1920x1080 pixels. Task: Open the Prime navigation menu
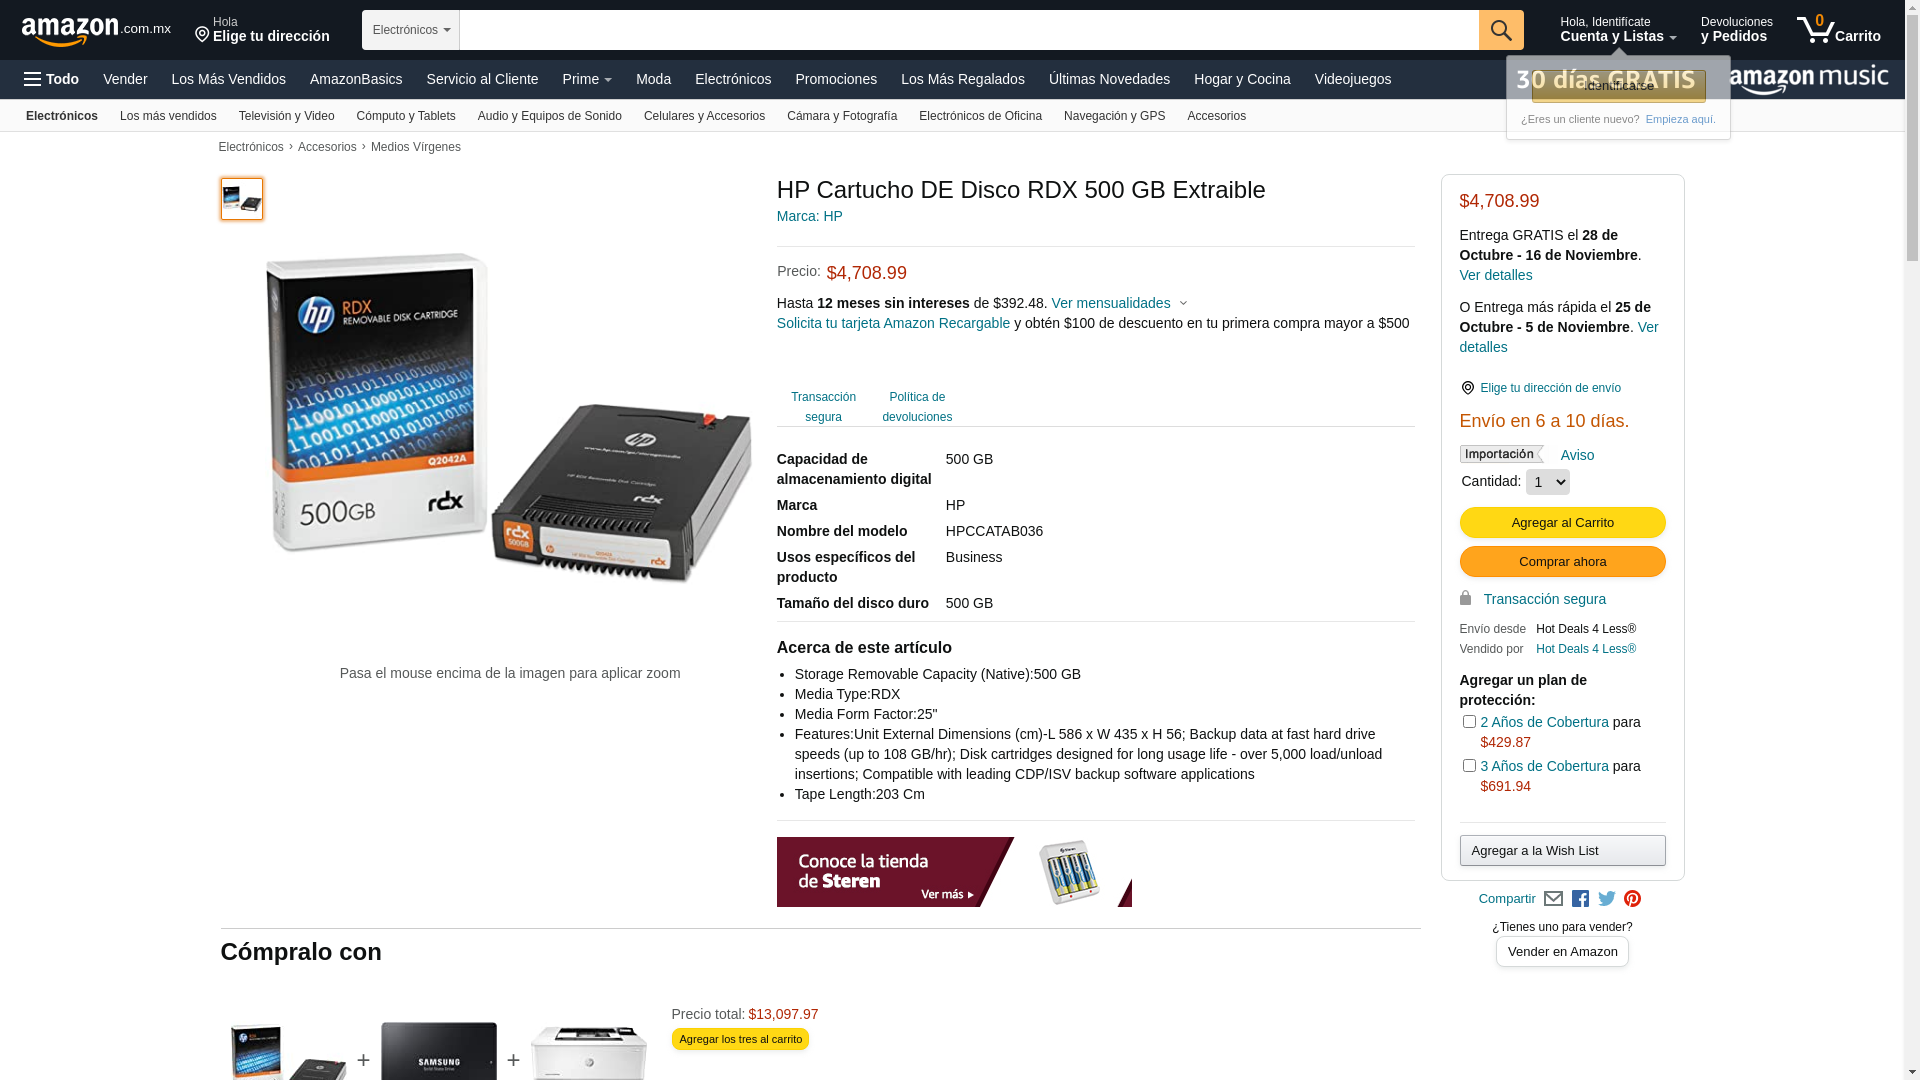587,79
